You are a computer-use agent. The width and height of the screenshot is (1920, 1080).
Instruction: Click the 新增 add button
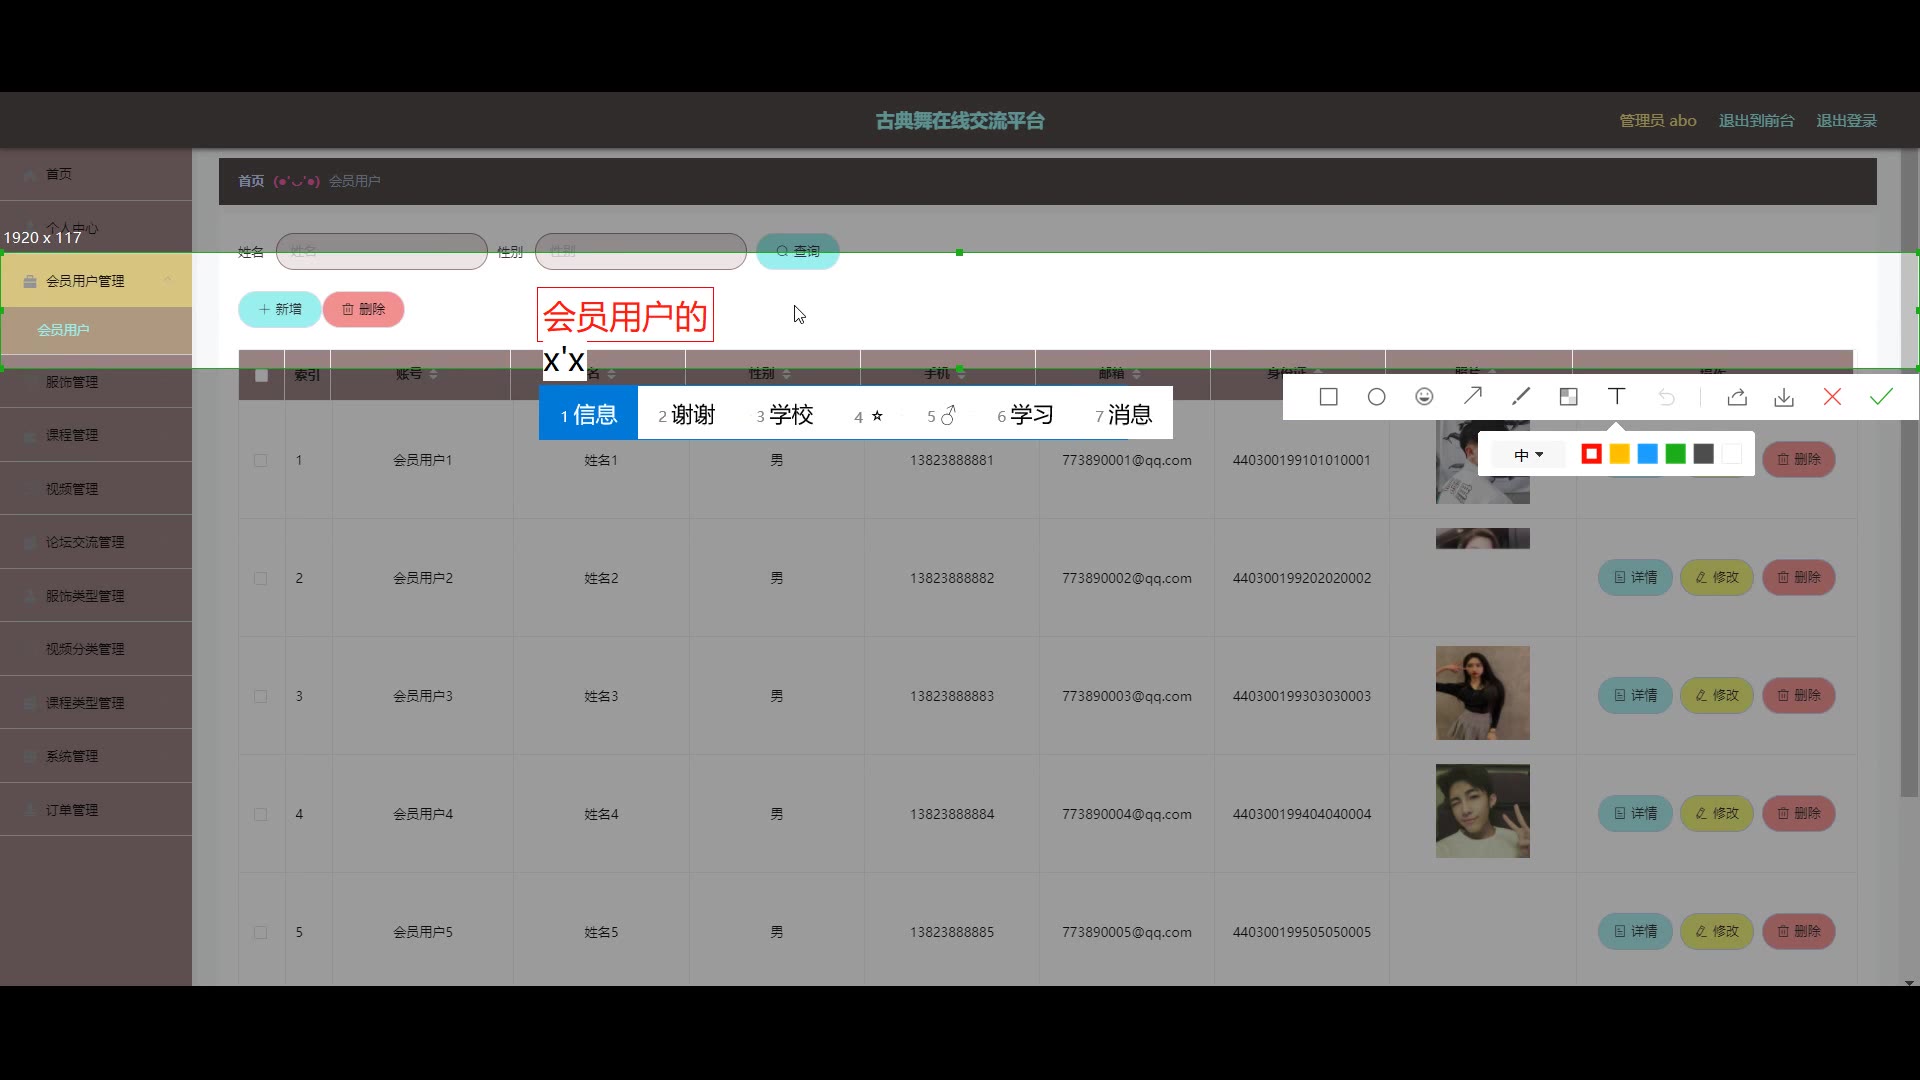click(x=279, y=309)
